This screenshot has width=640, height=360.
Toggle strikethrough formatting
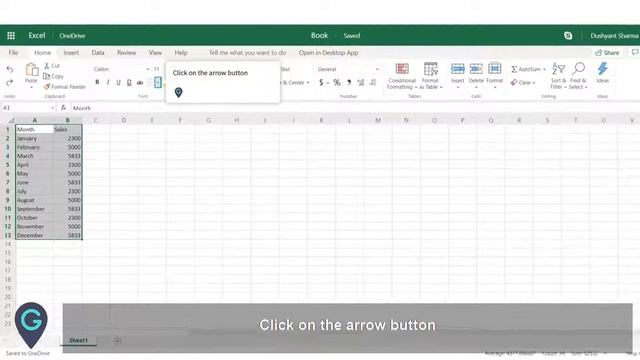(x=140, y=82)
